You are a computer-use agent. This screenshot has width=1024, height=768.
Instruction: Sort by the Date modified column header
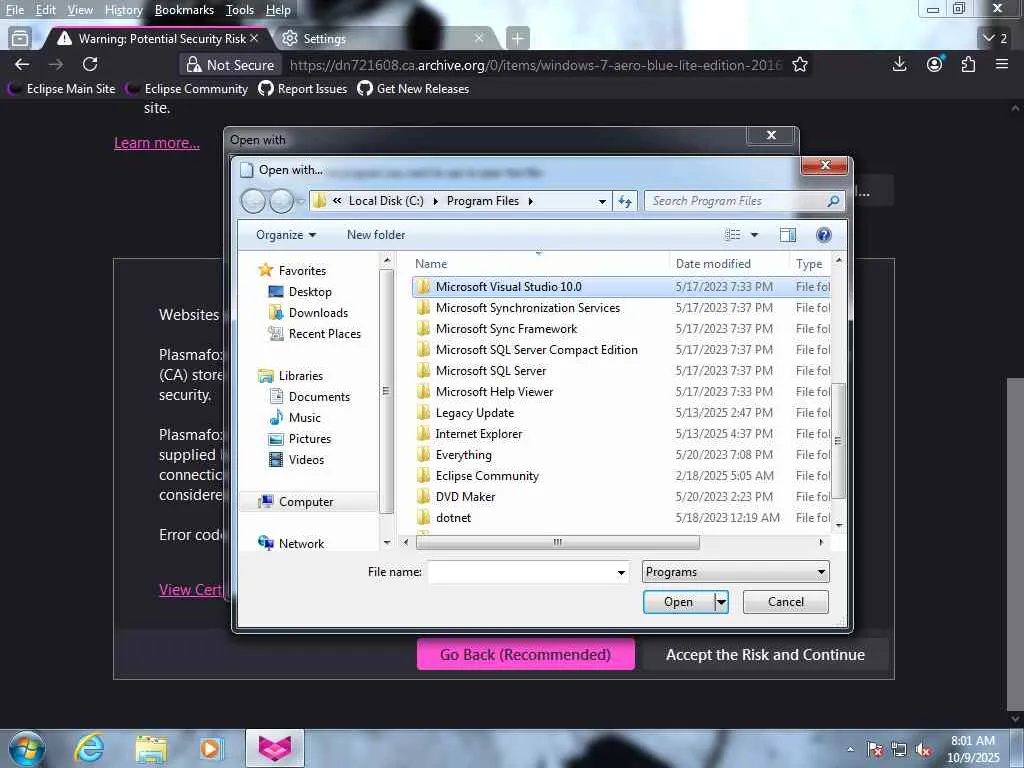point(729,264)
